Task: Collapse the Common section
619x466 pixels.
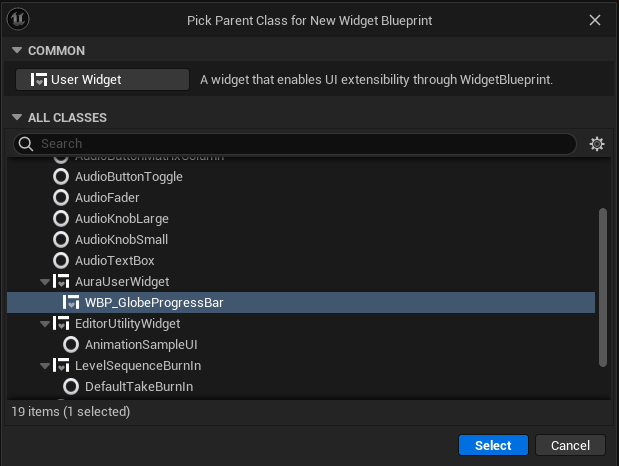Action: (16, 51)
